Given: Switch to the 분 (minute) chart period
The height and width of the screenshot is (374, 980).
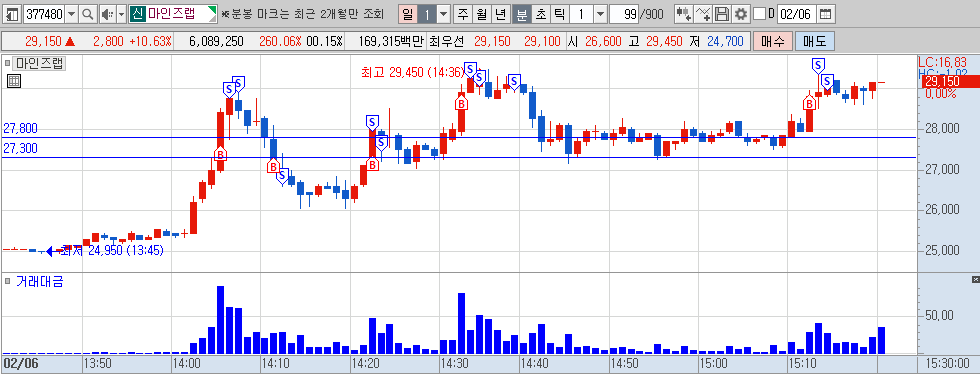Looking at the screenshot, I should (521, 14).
